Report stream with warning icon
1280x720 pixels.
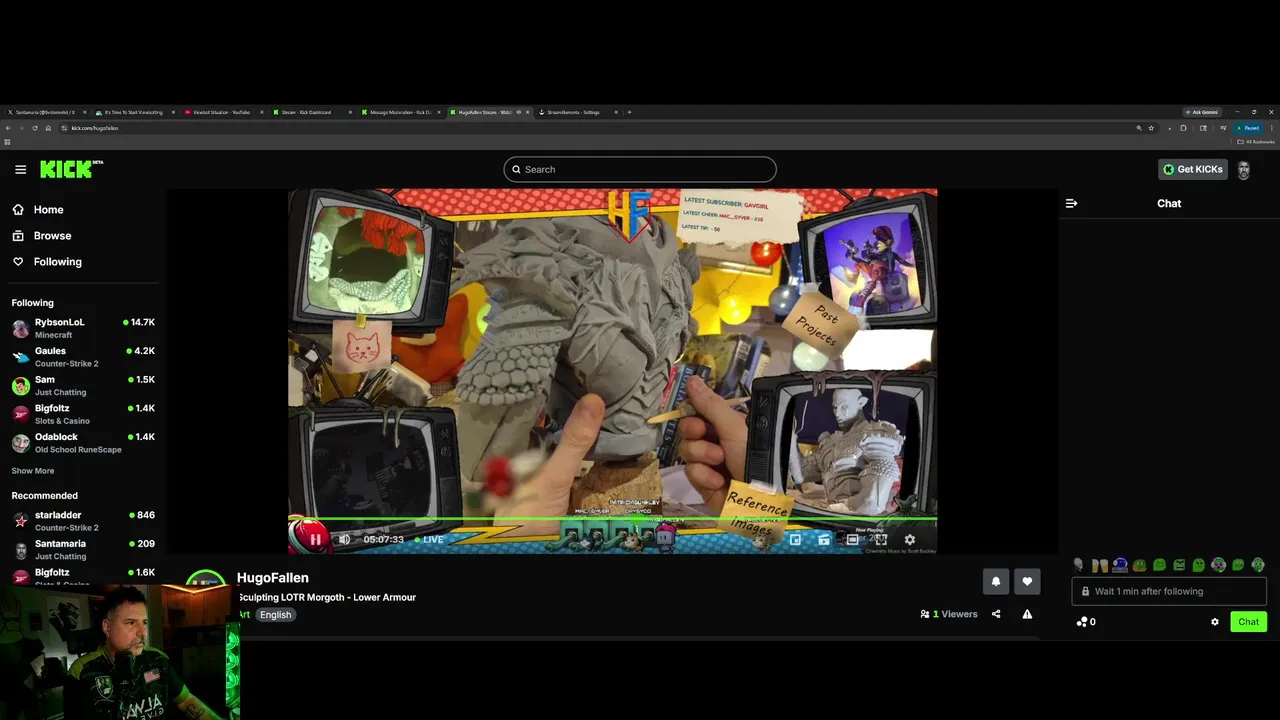(1027, 614)
